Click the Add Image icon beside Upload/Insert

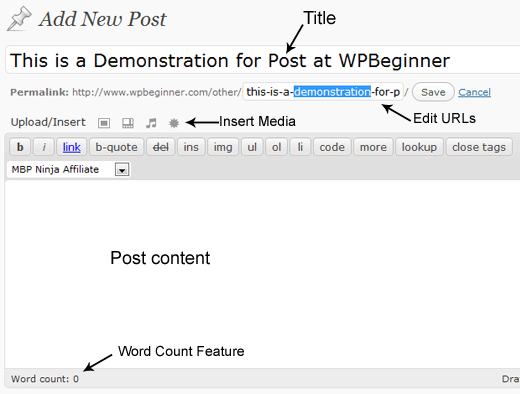click(104, 123)
